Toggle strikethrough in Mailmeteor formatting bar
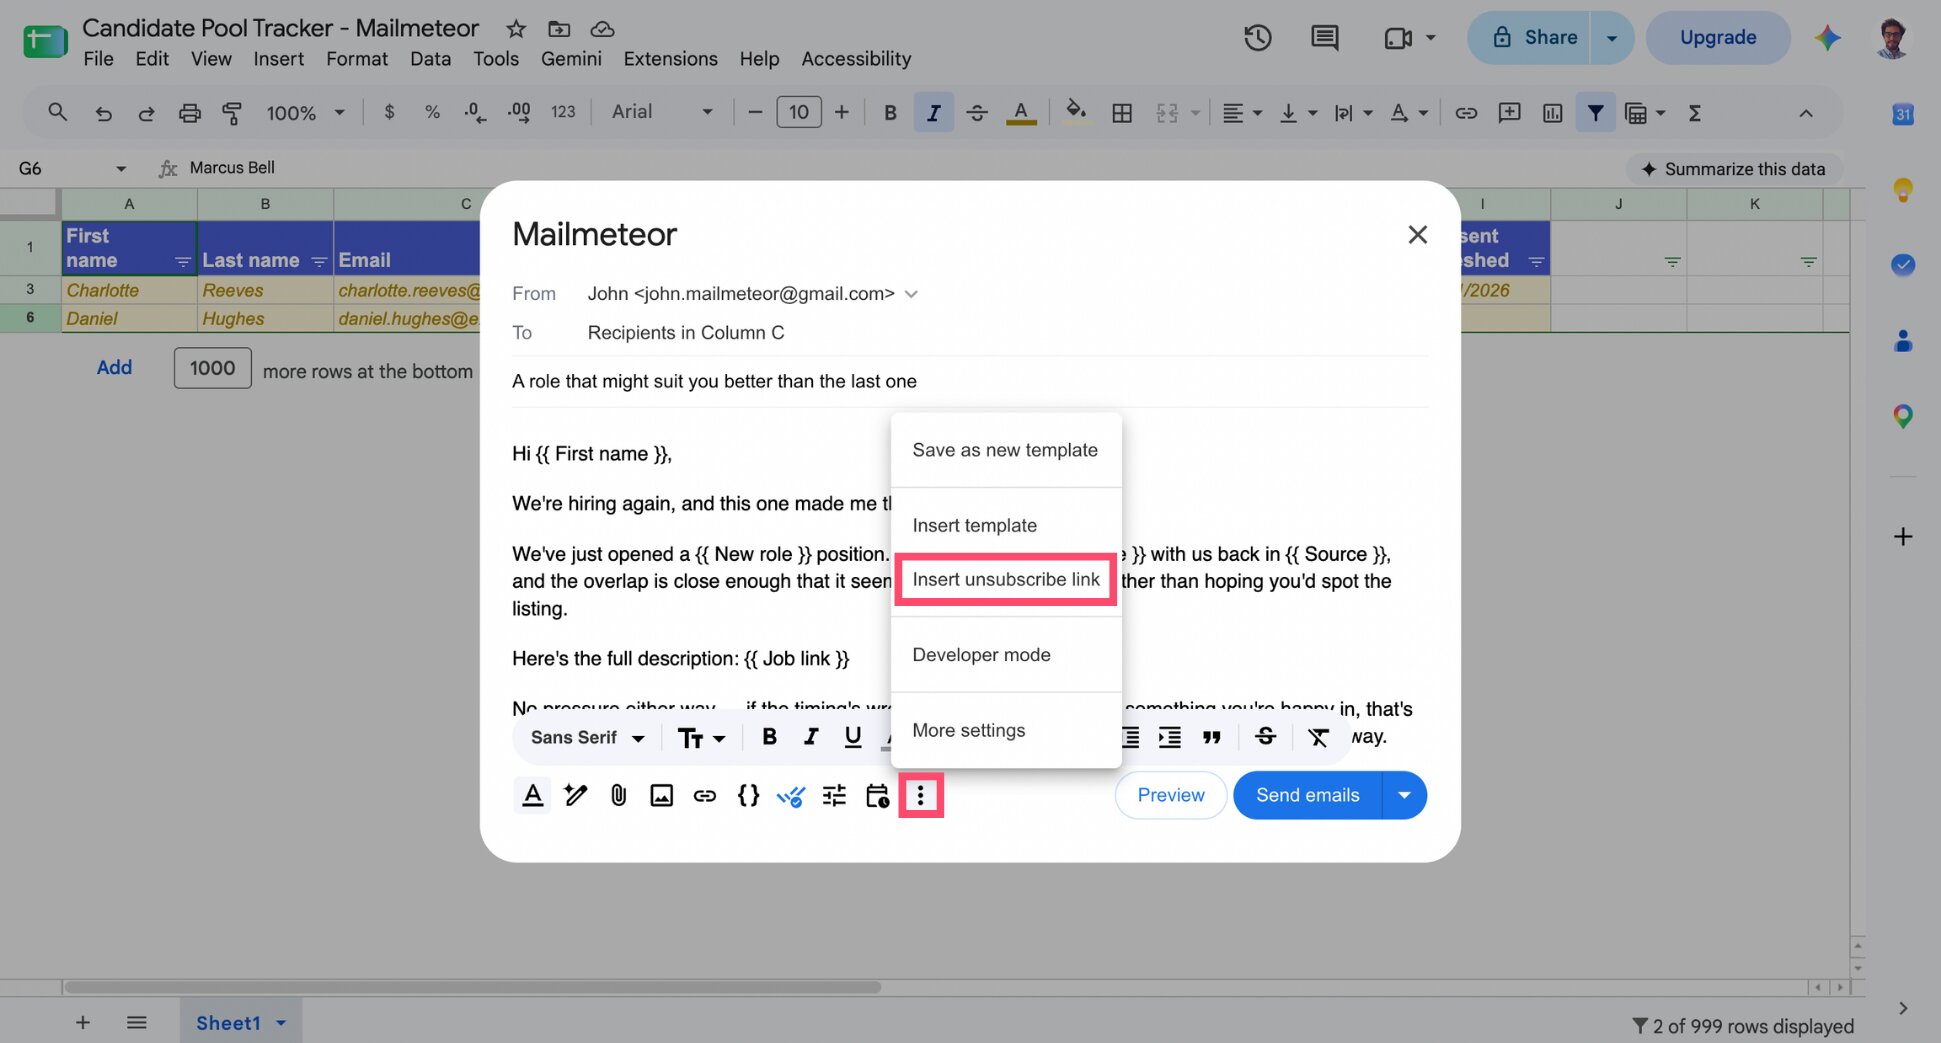Screen dimensions: 1941x1043 (x=1265, y=737)
